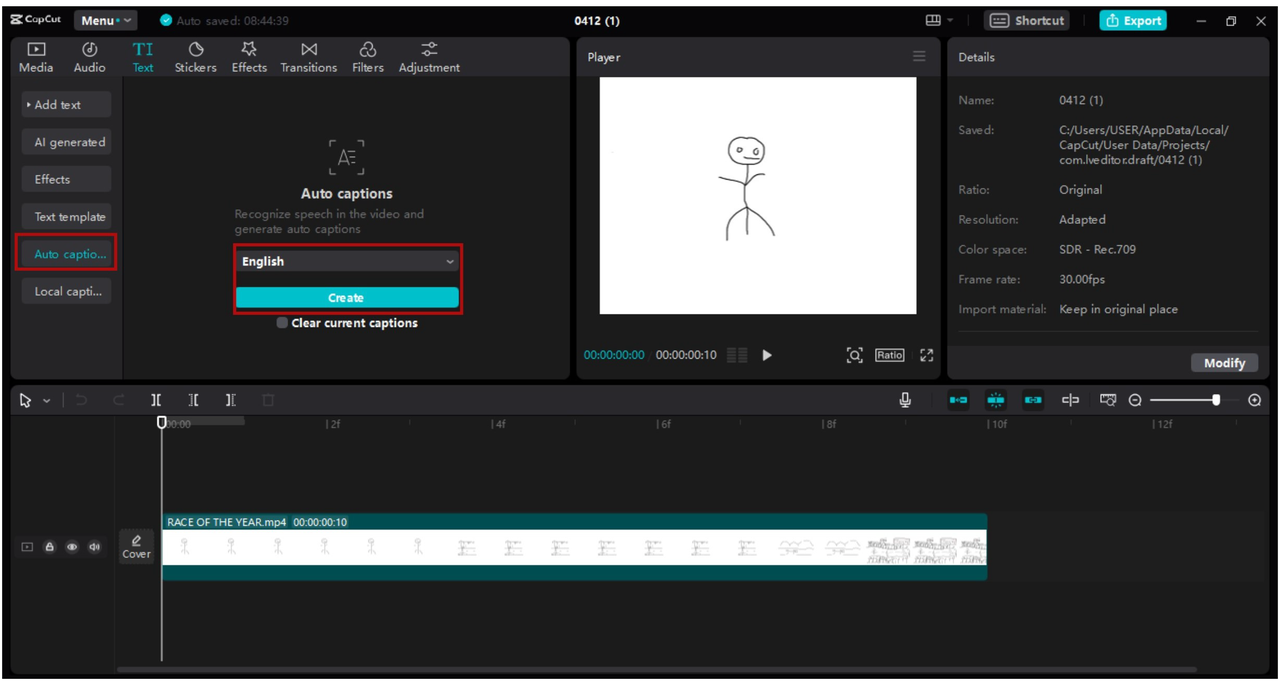The image size is (1280, 683).
Task: Export the project
Action: [1133, 20]
